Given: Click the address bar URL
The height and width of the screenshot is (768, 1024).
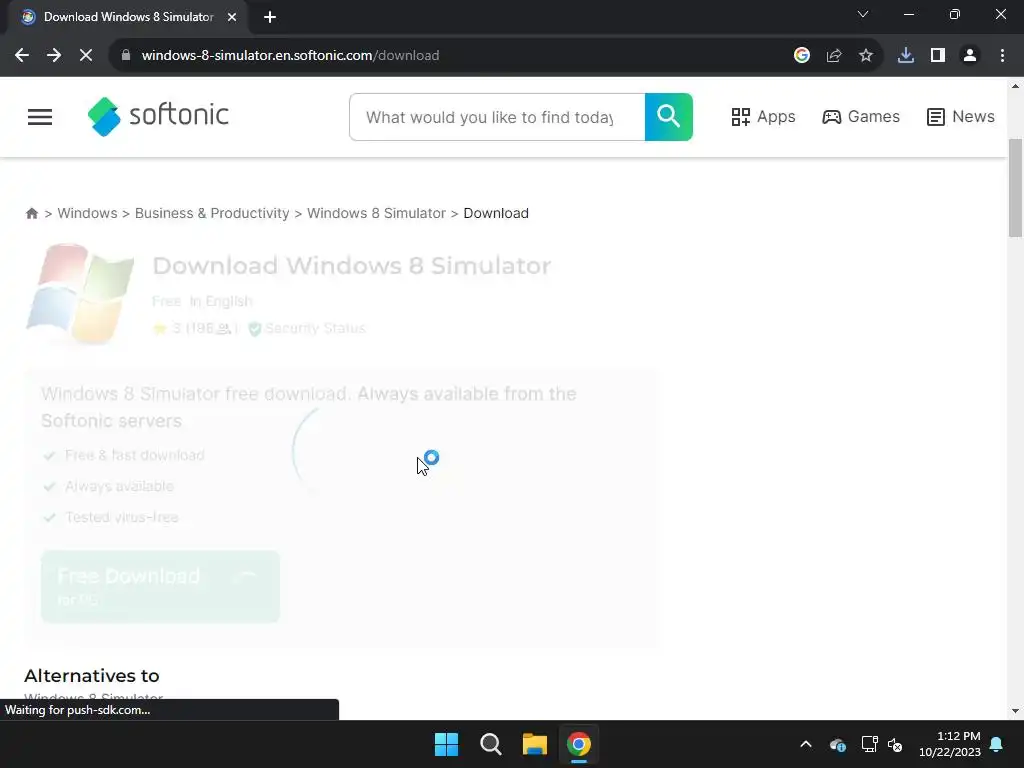Looking at the screenshot, I should (x=291, y=56).
